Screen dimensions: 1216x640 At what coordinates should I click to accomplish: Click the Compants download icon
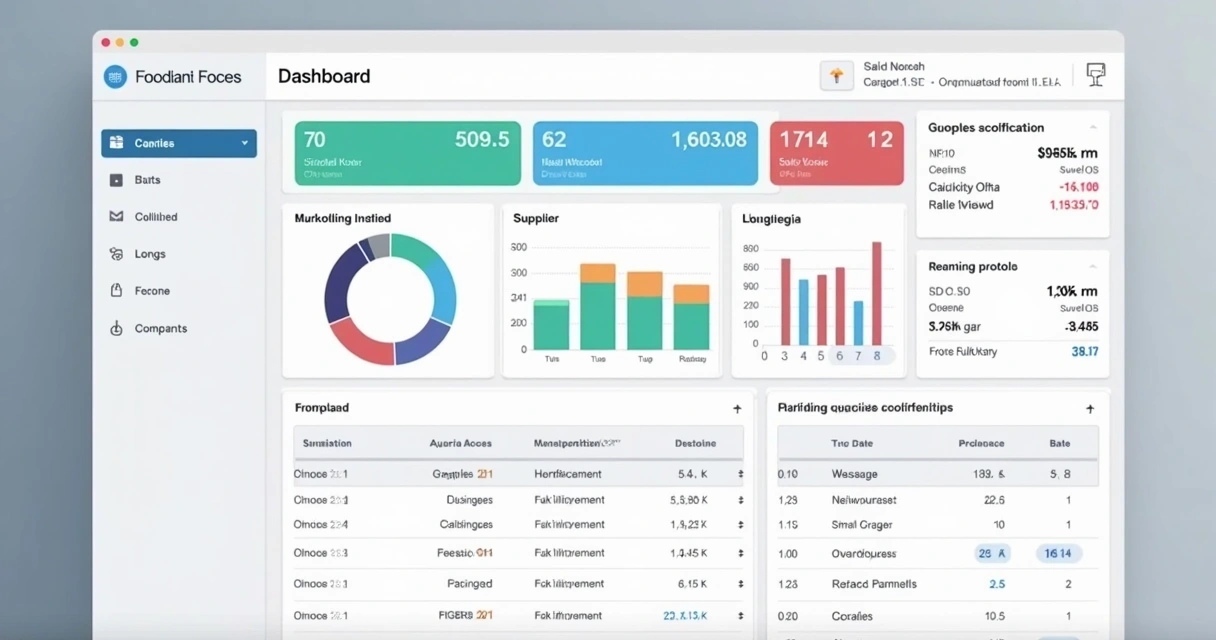115,328
